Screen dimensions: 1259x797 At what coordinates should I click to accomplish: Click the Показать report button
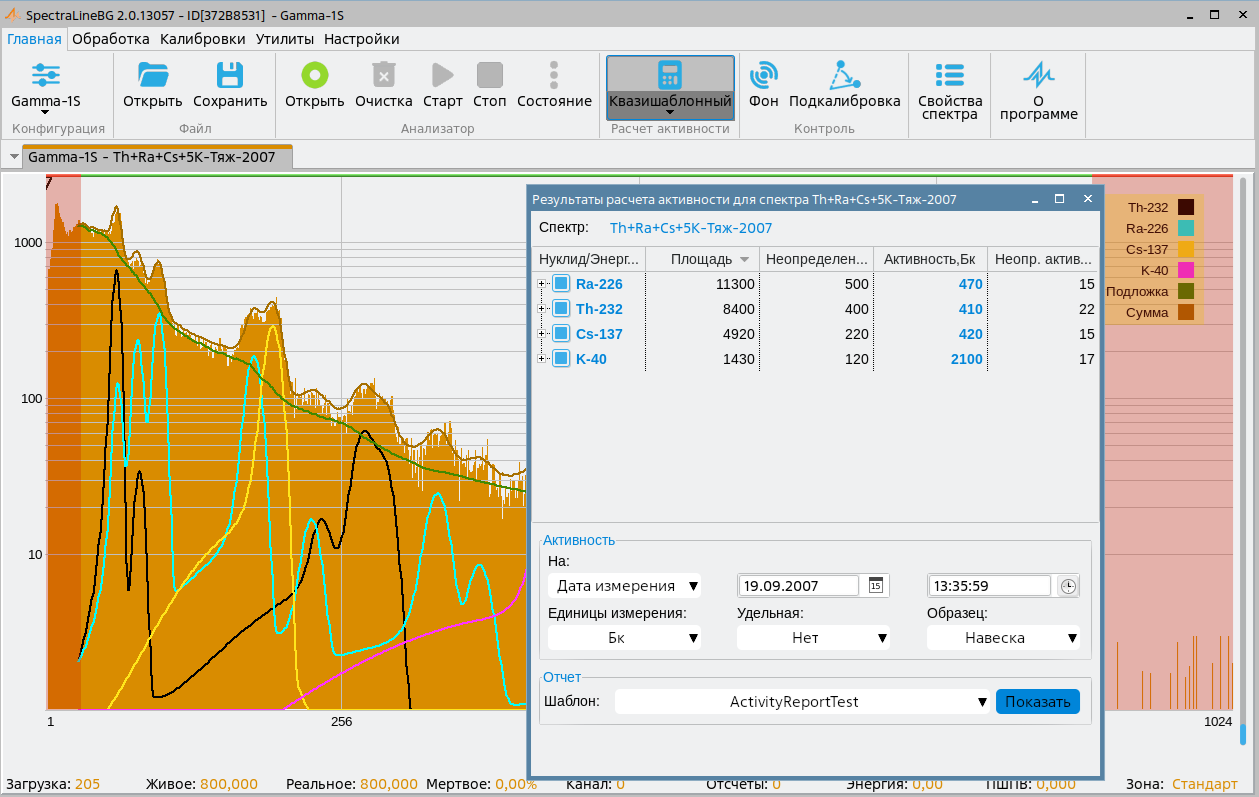(1037, 702)
